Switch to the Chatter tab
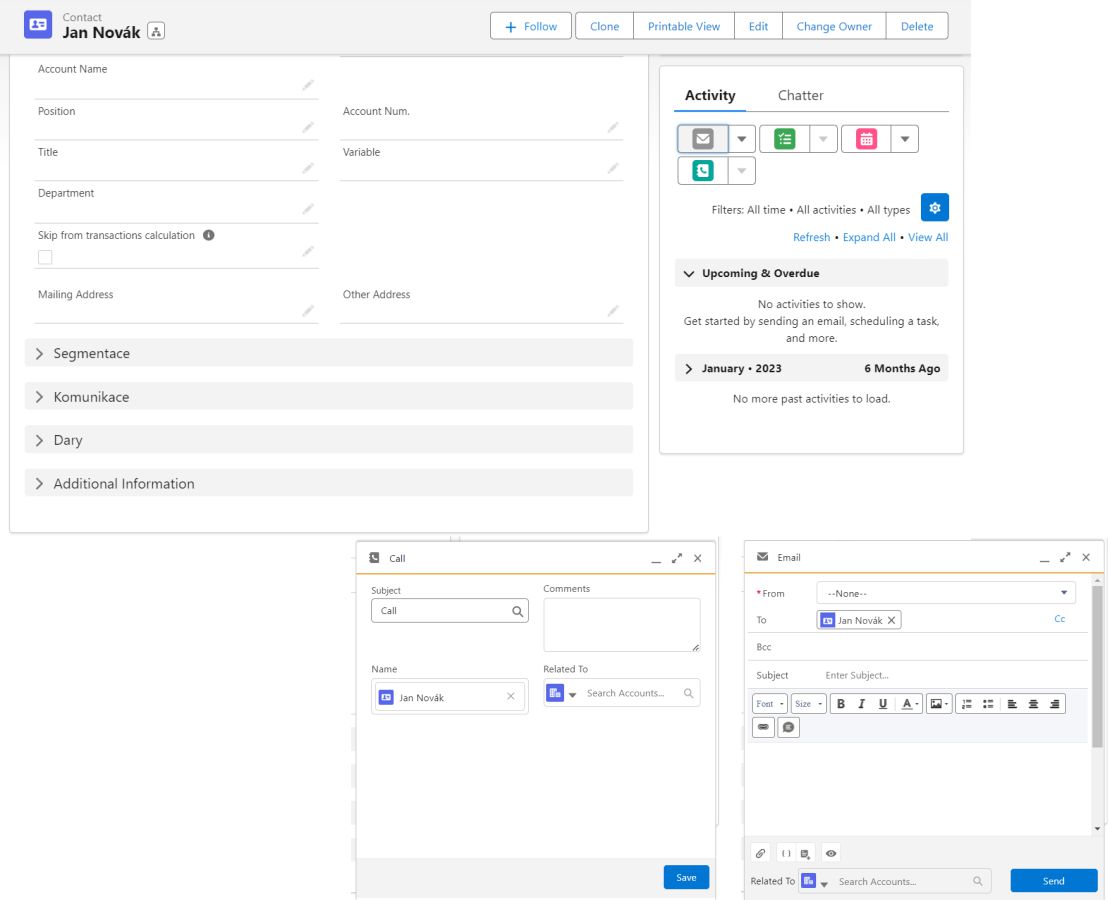This screenshot has height=900, width=1108. click(800, 95)
